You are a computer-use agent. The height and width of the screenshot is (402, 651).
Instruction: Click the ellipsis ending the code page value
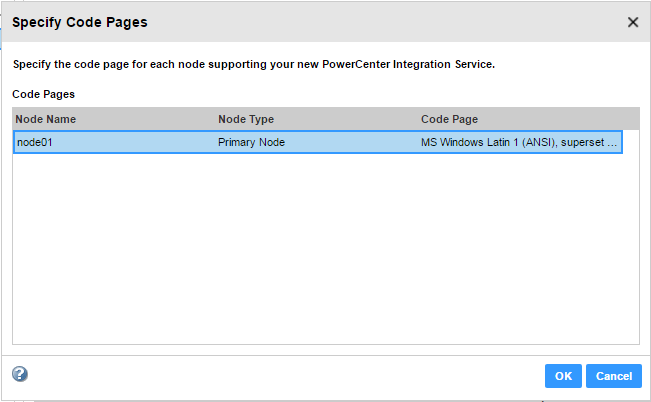coord(614,142)
